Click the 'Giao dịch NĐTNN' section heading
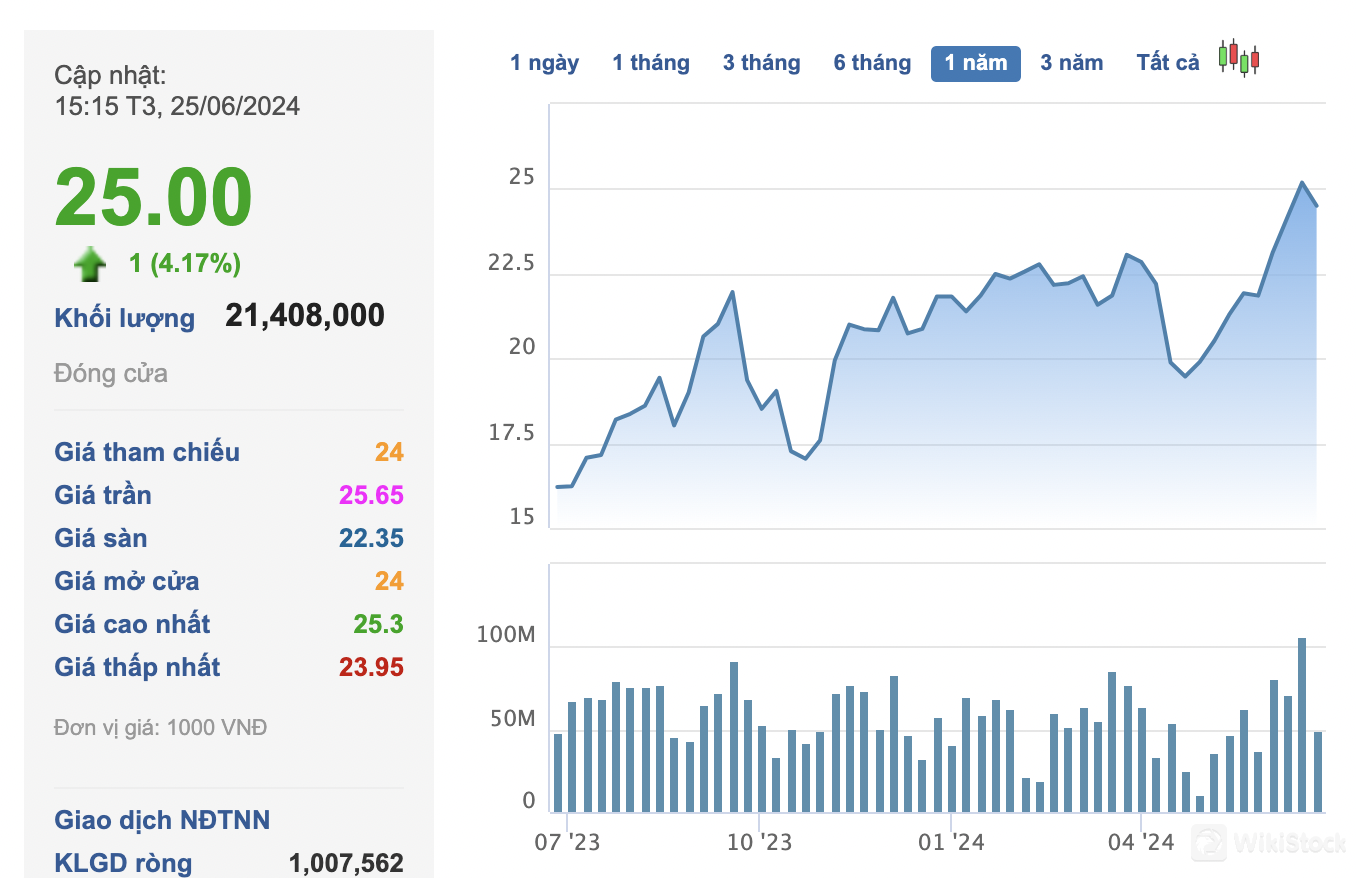The width and height of the screenshot is (1356, 878). click(162, 820)
